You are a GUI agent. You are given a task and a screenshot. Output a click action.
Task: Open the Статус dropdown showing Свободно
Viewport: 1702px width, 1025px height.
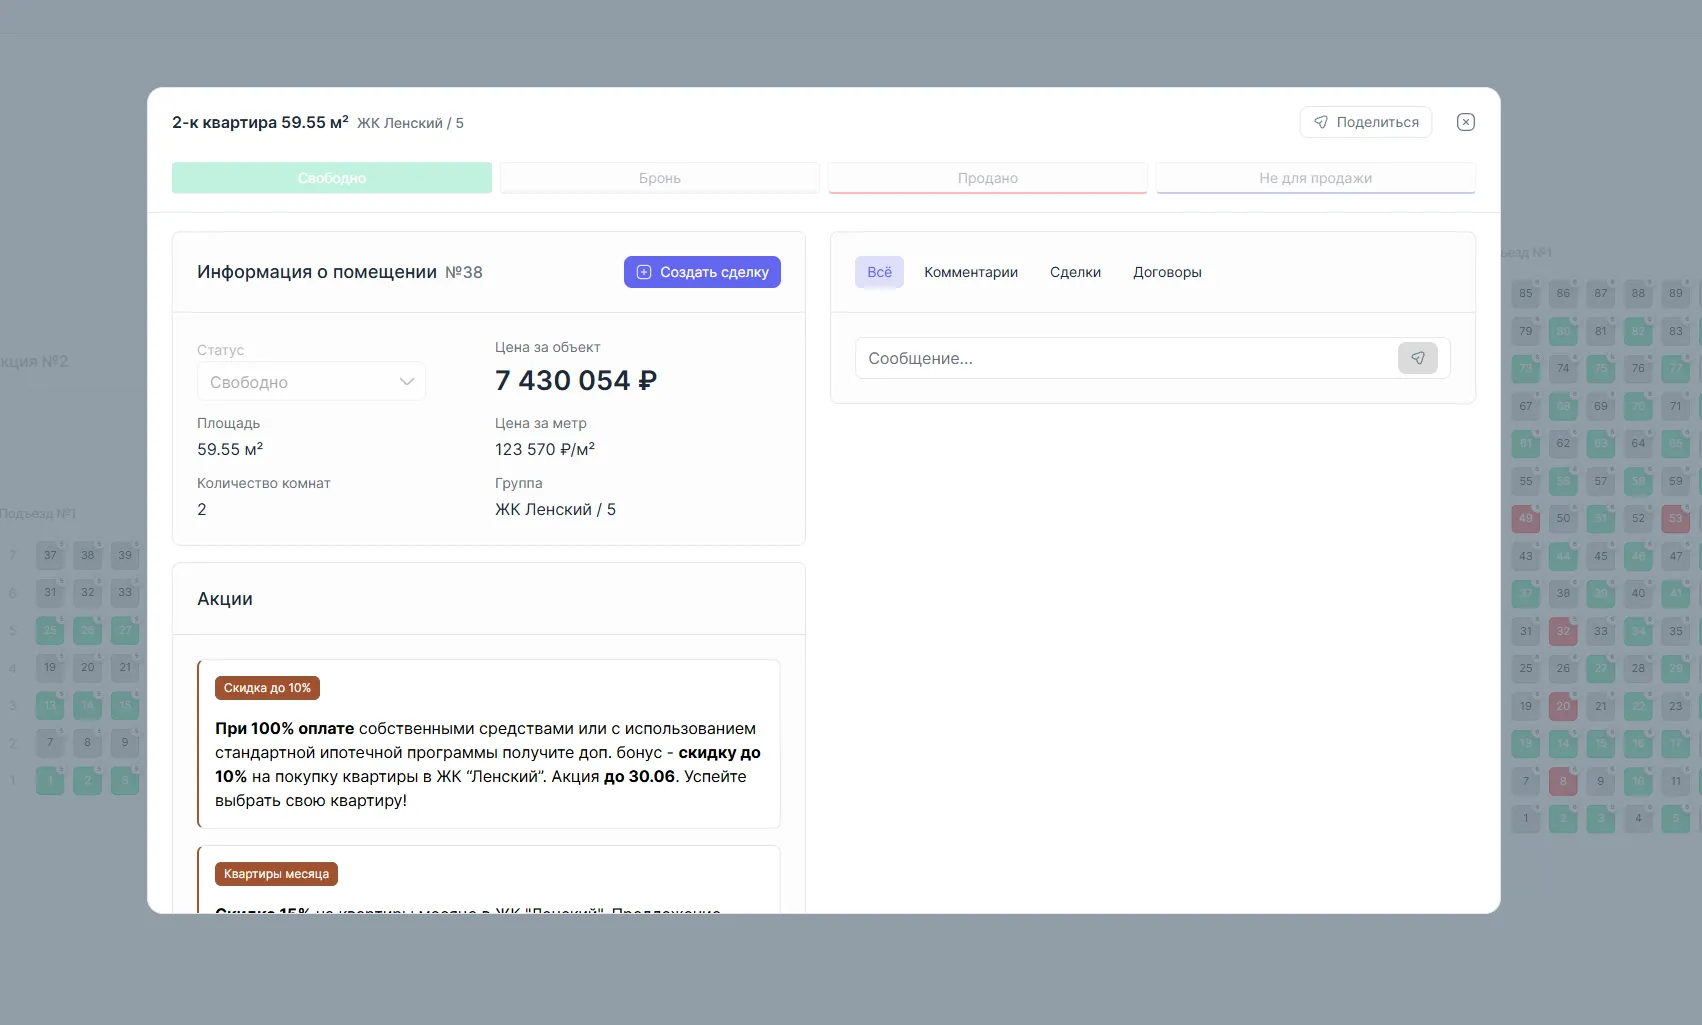click(311, 382)
